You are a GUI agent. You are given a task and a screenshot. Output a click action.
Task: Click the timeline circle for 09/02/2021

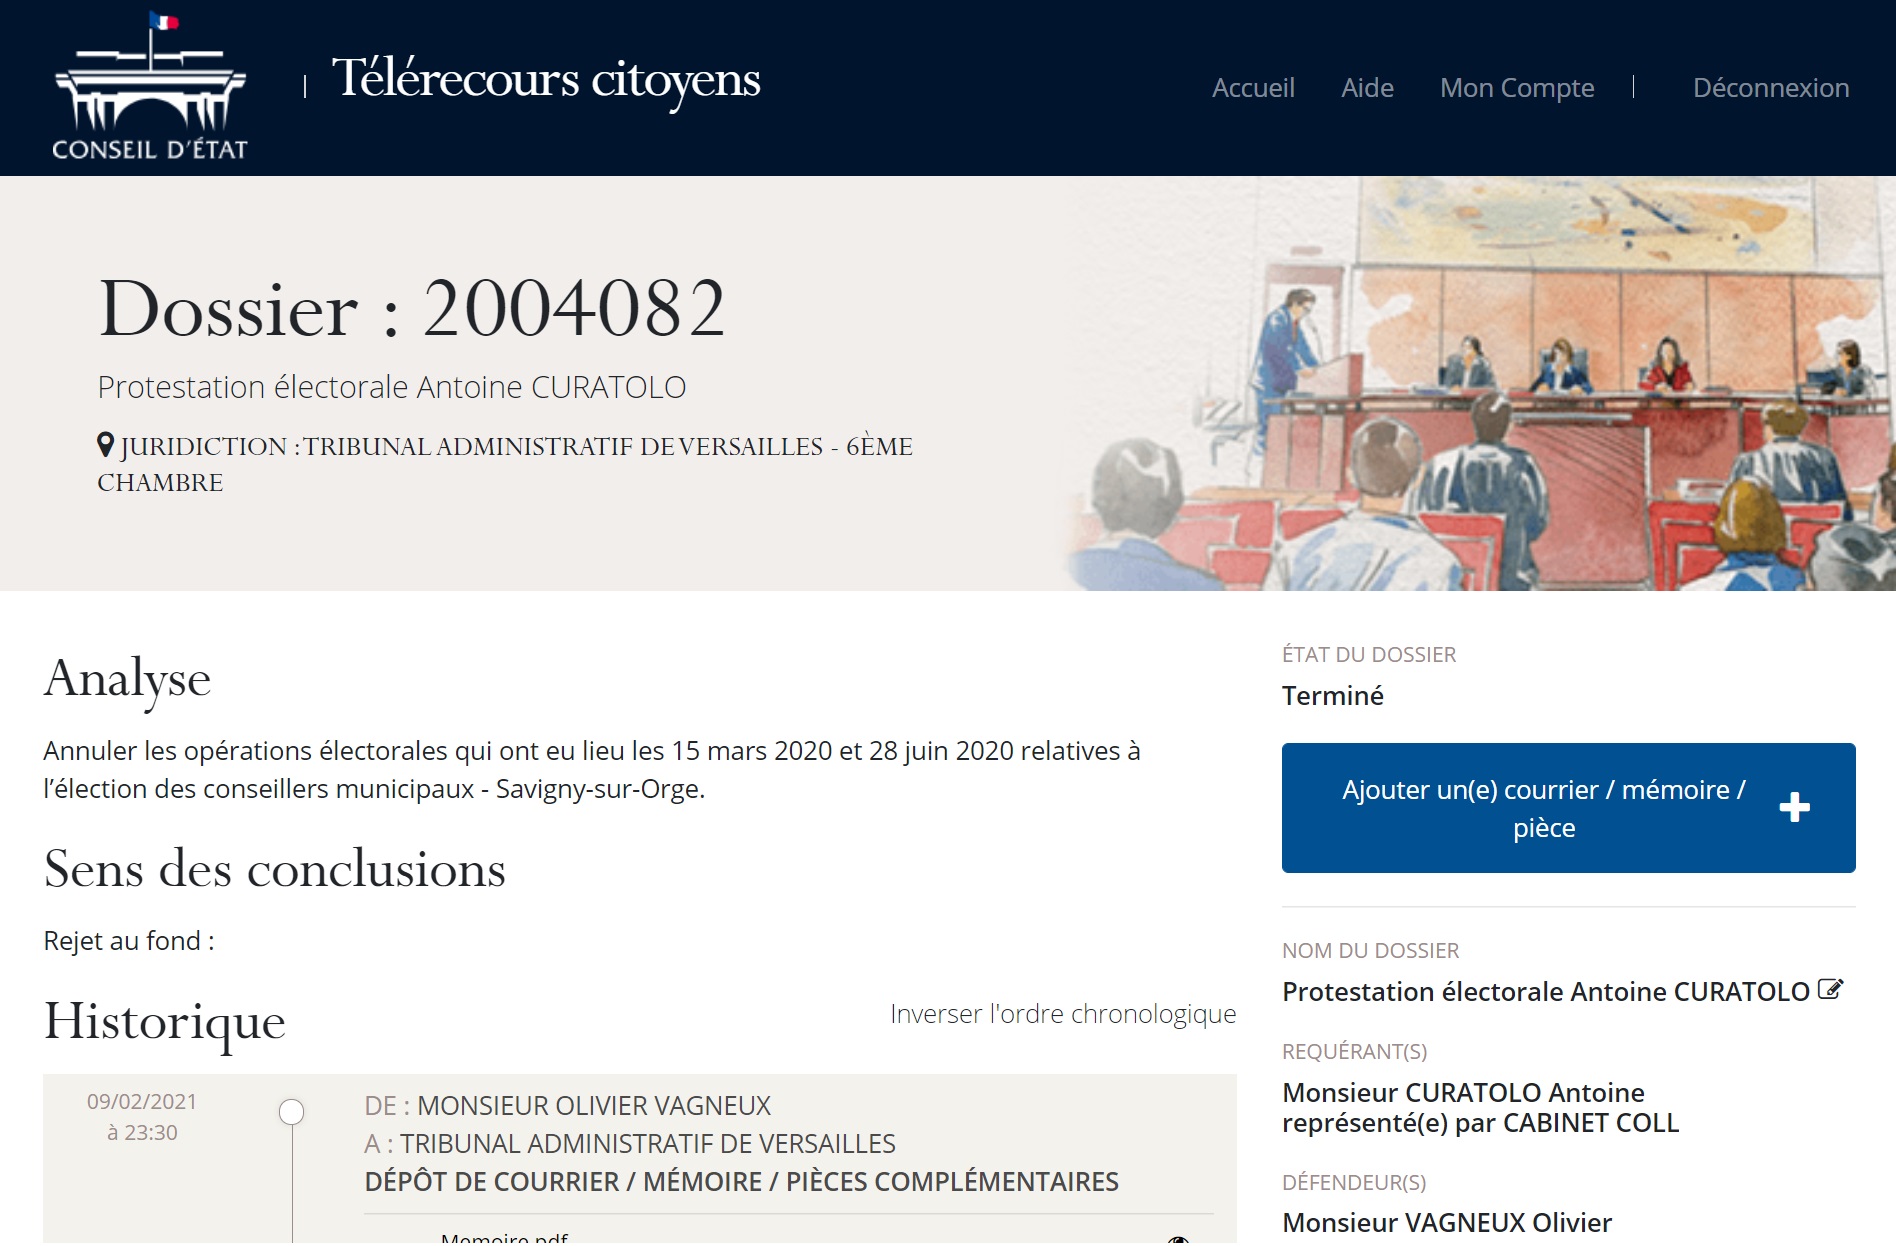(291, 1112)
